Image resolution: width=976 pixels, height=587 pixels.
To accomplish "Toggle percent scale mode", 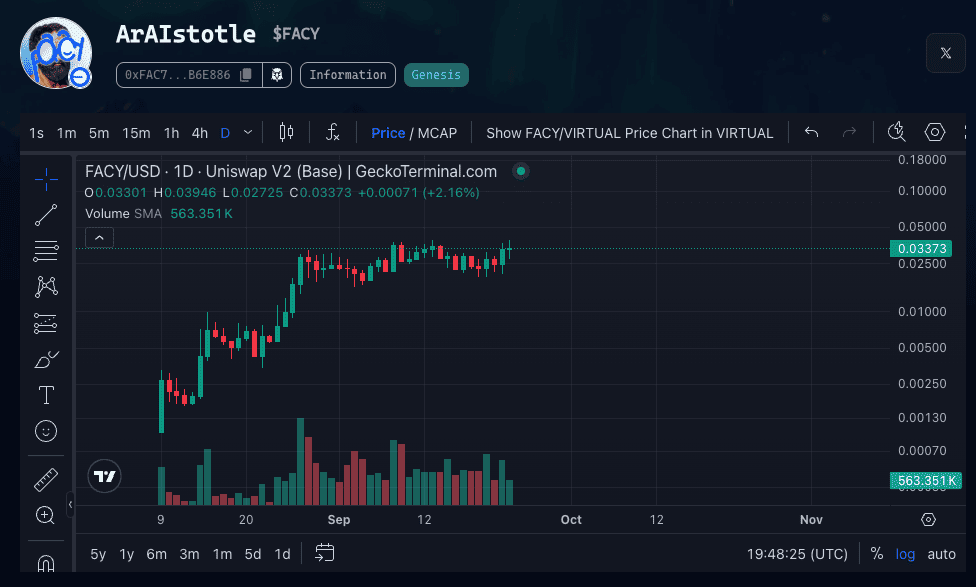I will tap(877, 554).
